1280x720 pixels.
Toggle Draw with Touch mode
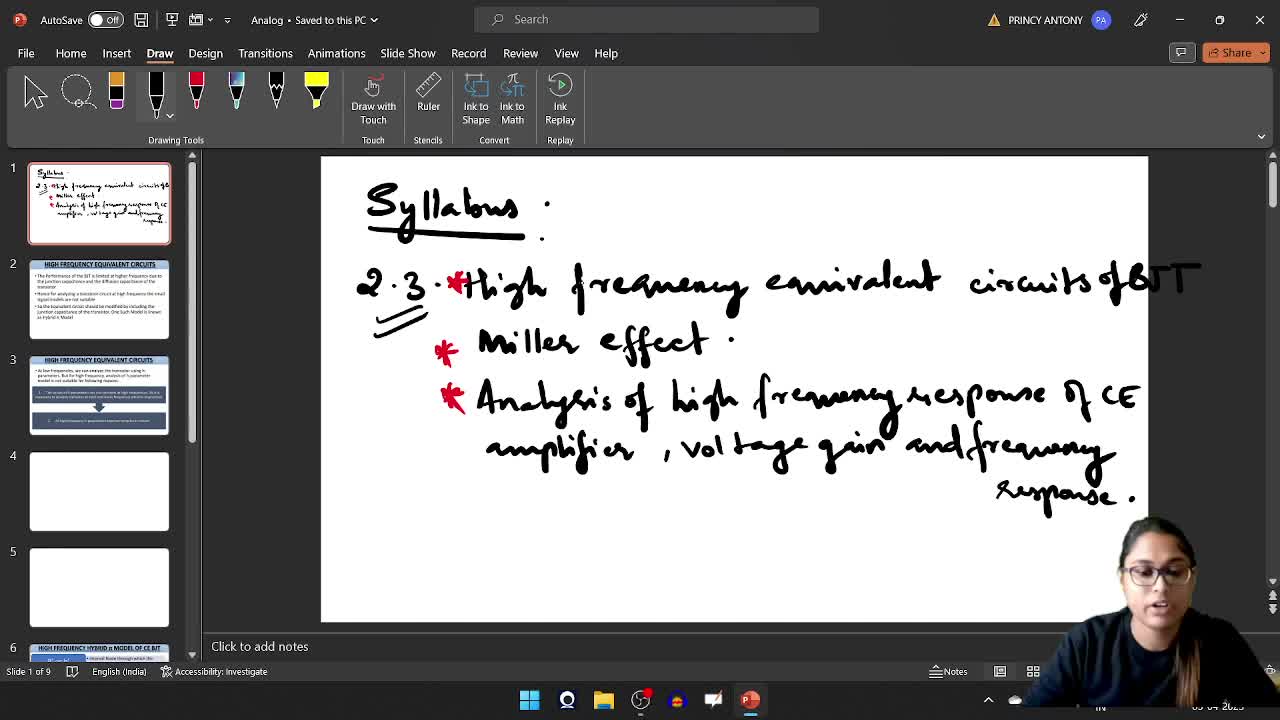click(373, 100)
